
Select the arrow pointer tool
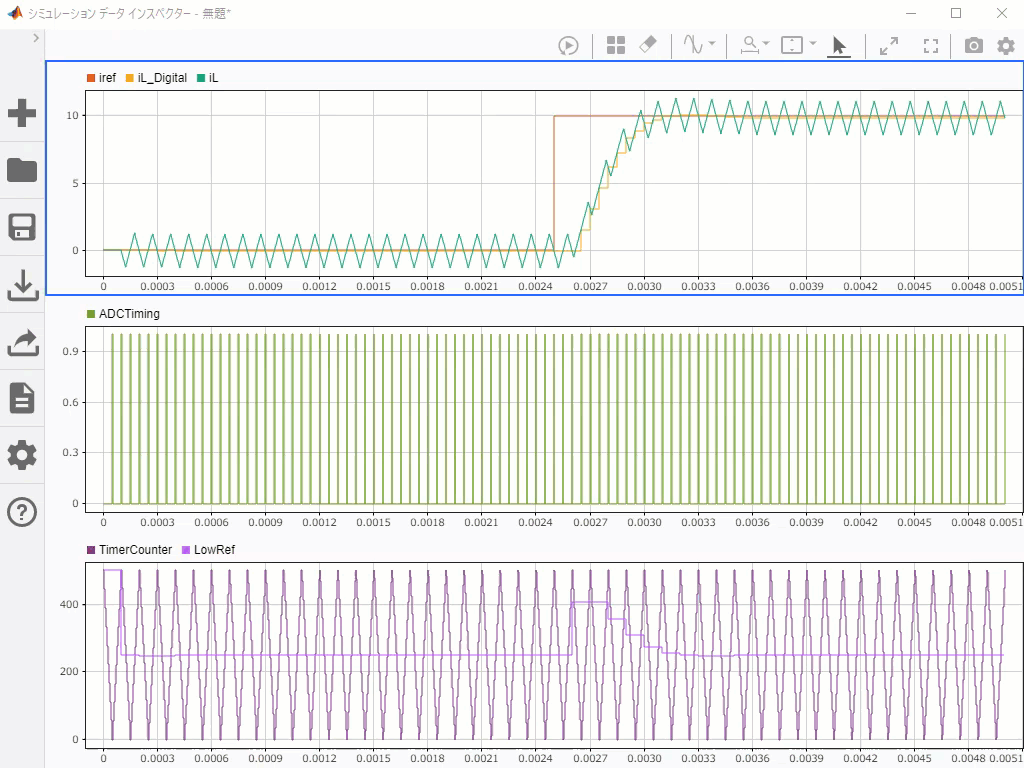click(x=839, y=45)
